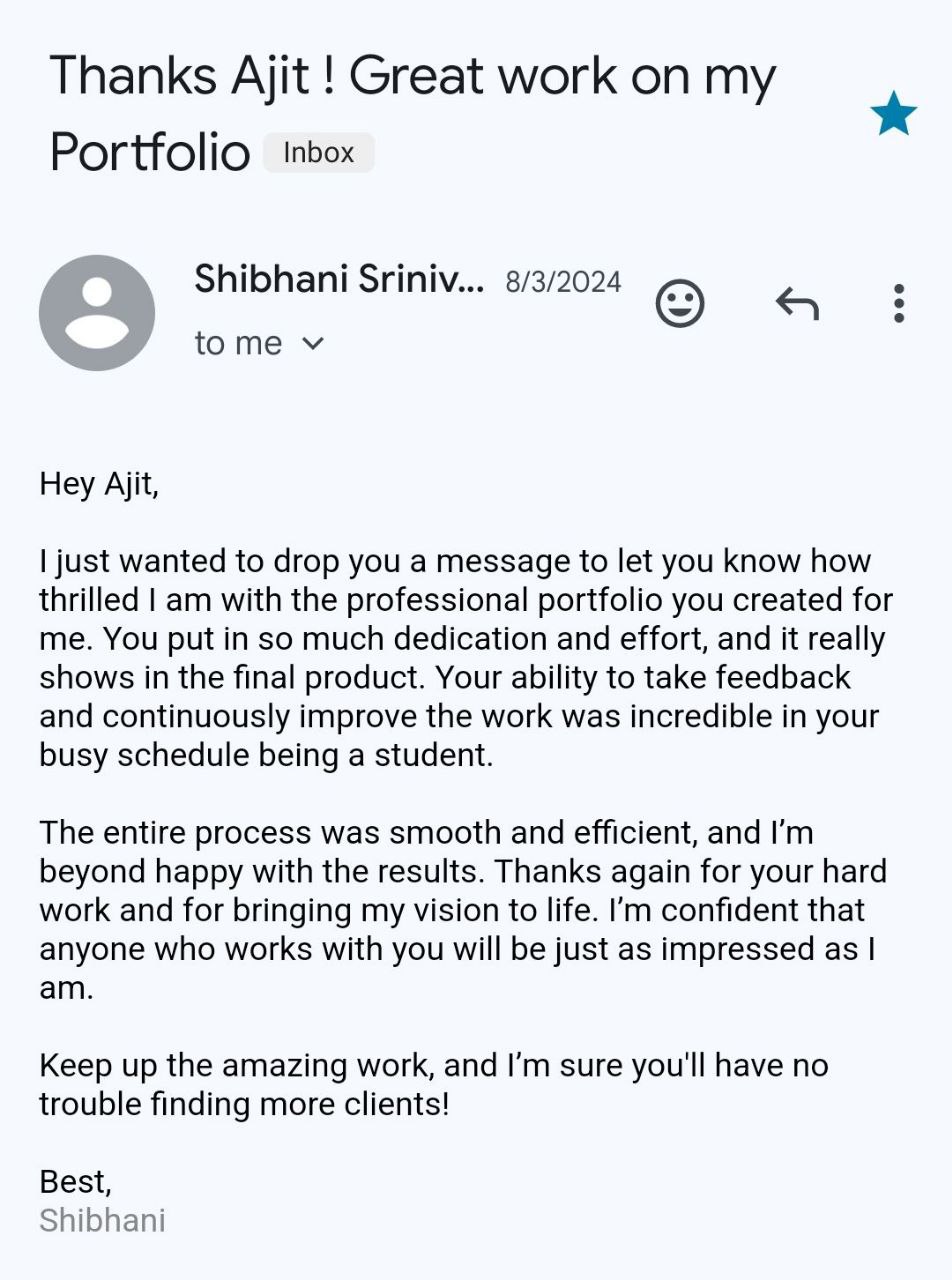The width and height of the screenshot is (952, 1280).
Task: Tap the Inbox label chip
Action: [x=318, y=153]
